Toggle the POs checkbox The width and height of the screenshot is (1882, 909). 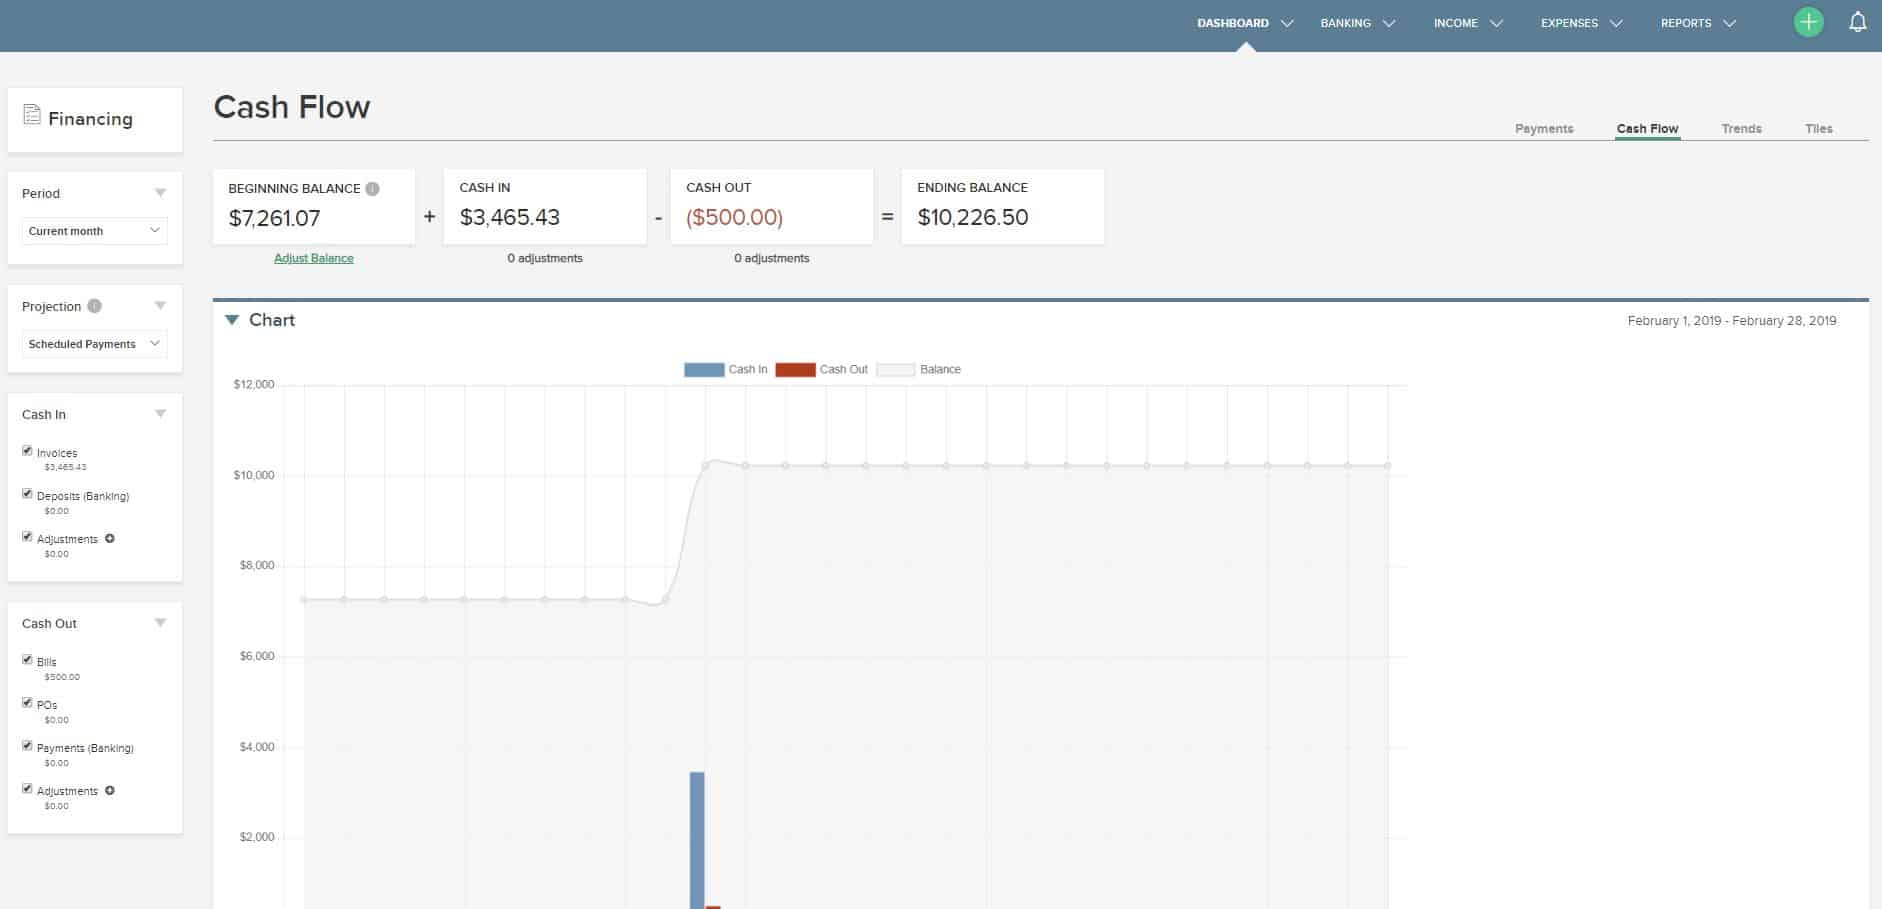[x=27, y=703]
